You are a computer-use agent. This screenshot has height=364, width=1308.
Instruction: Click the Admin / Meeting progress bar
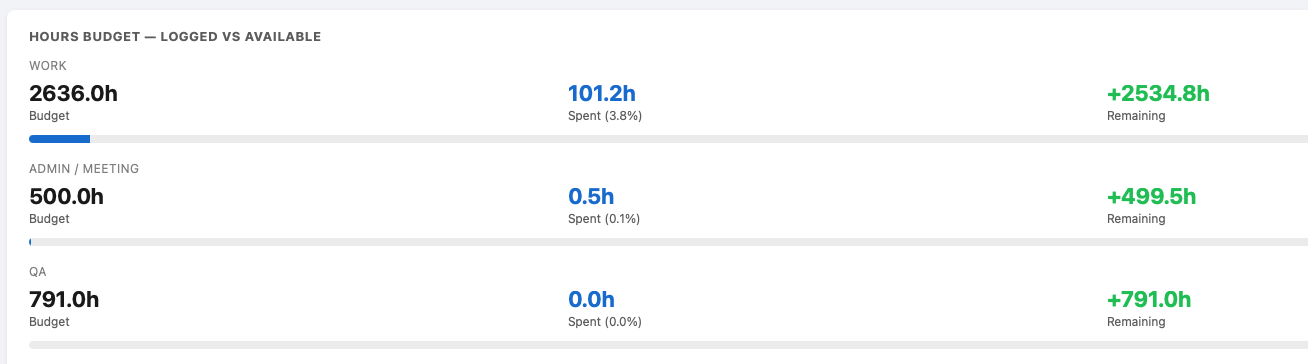pos(668,242)
